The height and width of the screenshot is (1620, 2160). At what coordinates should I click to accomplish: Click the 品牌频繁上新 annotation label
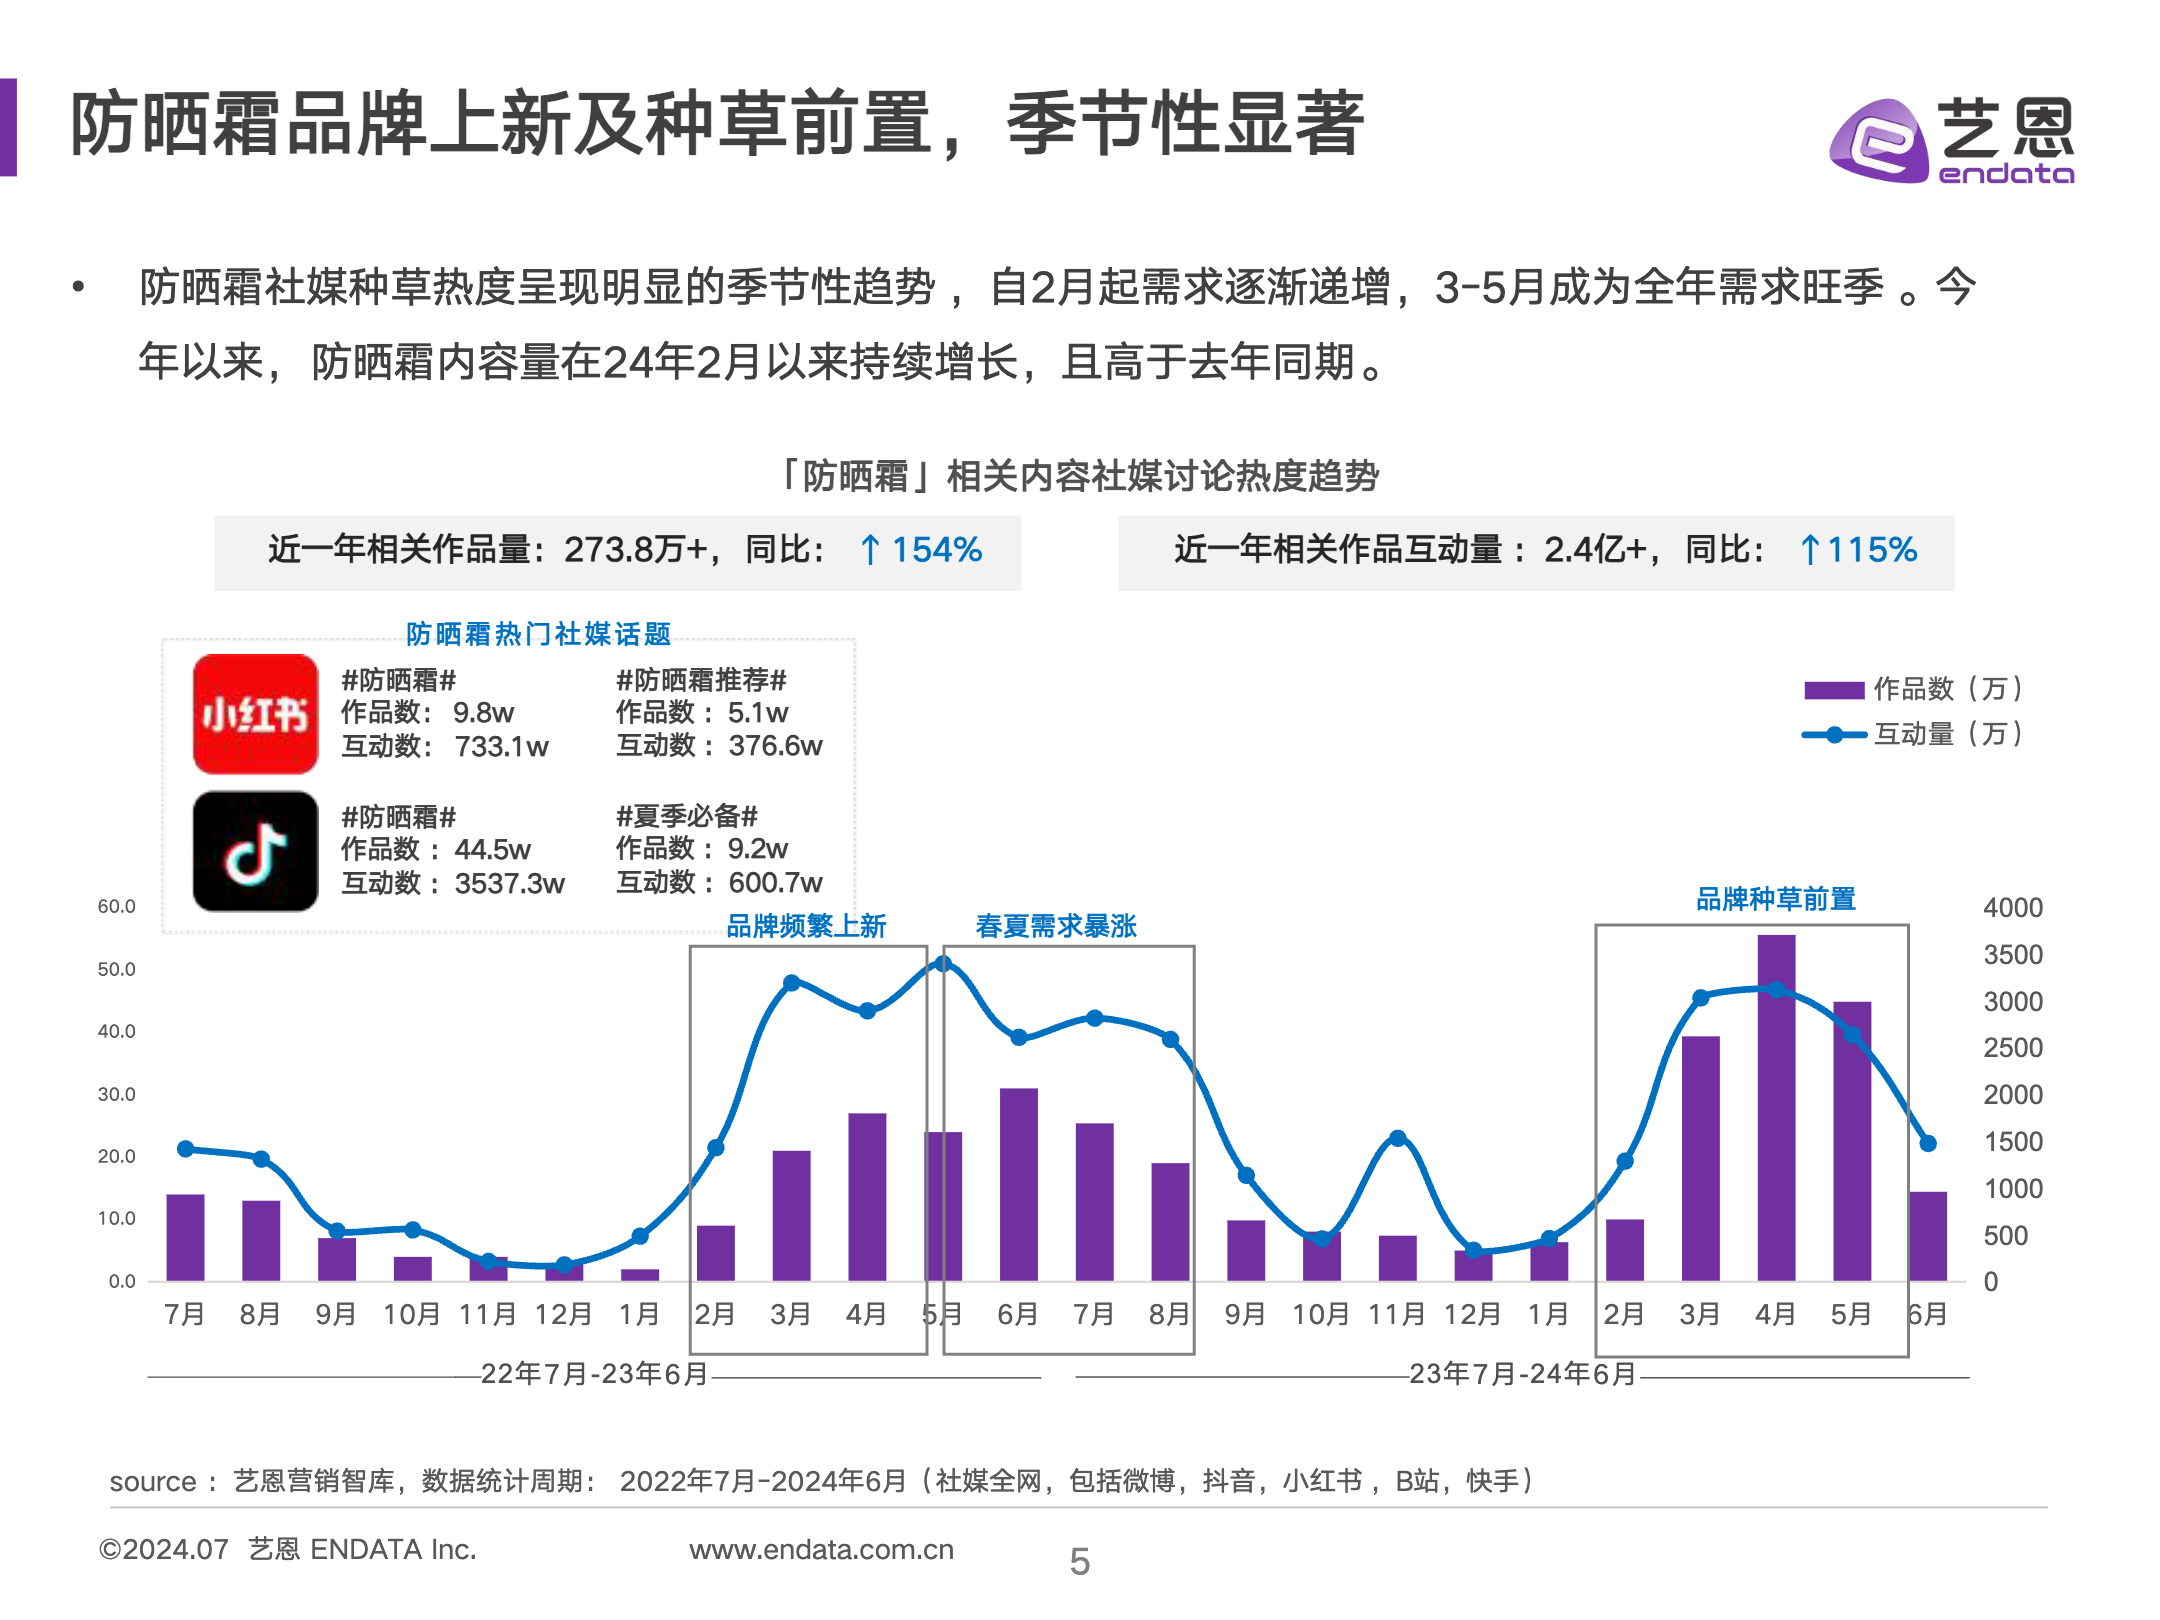[806, 926]
